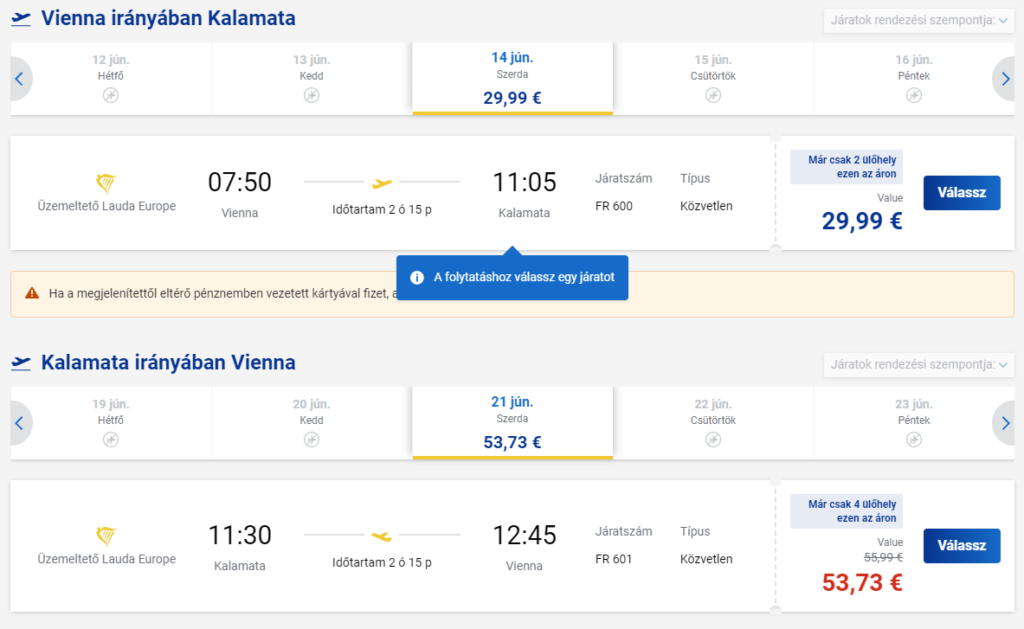Go to previous return dates with left arrow

pyautogui.click(x=20, y=423)
